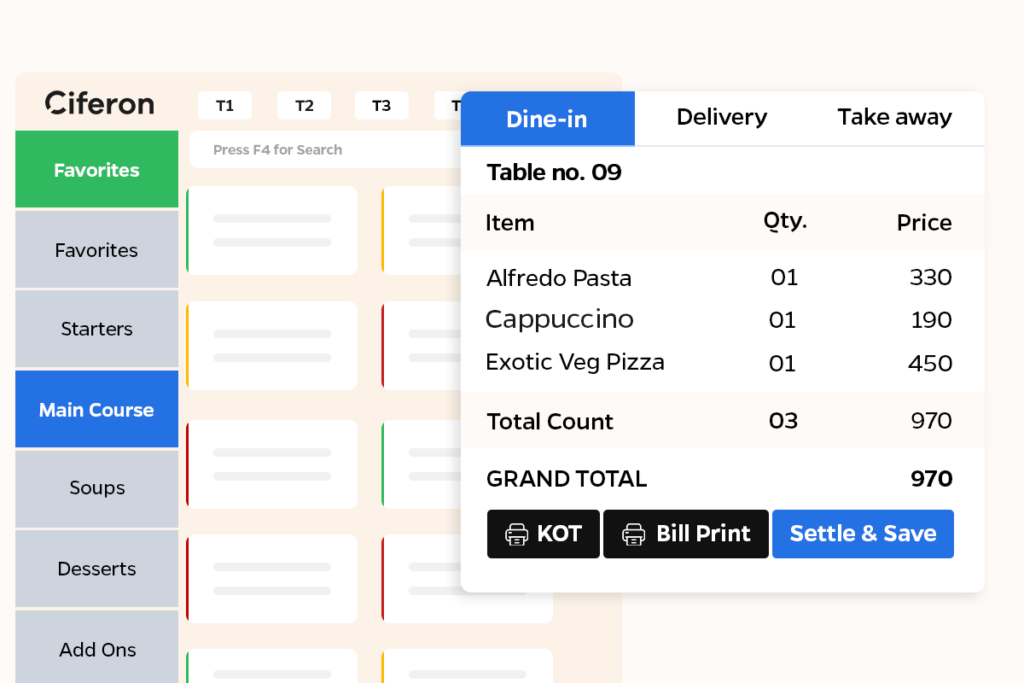Click the Alfredo Pasta price 330
This screenshot has height=683, width=1024.
[x=931, y=278]
